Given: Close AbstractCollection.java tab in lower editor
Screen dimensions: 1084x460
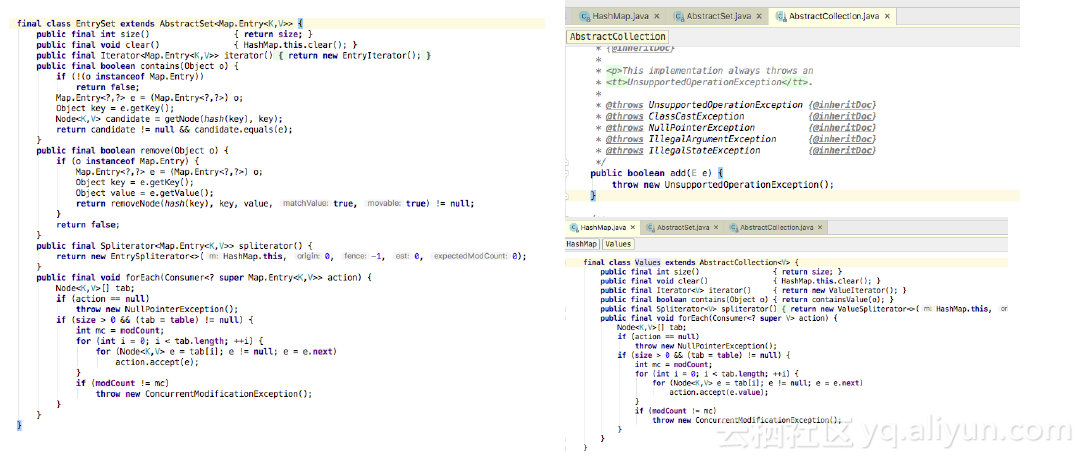Looking at the screenshot, I should point(820,227).
